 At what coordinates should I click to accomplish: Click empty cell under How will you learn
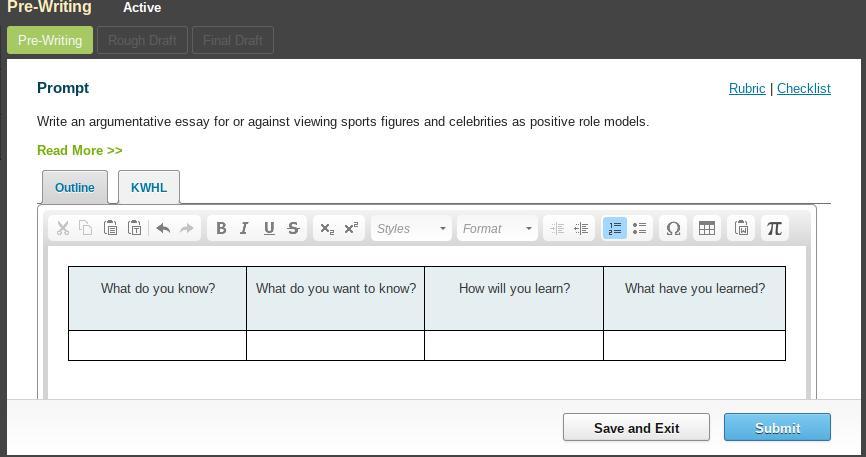(x=514, y=345)
